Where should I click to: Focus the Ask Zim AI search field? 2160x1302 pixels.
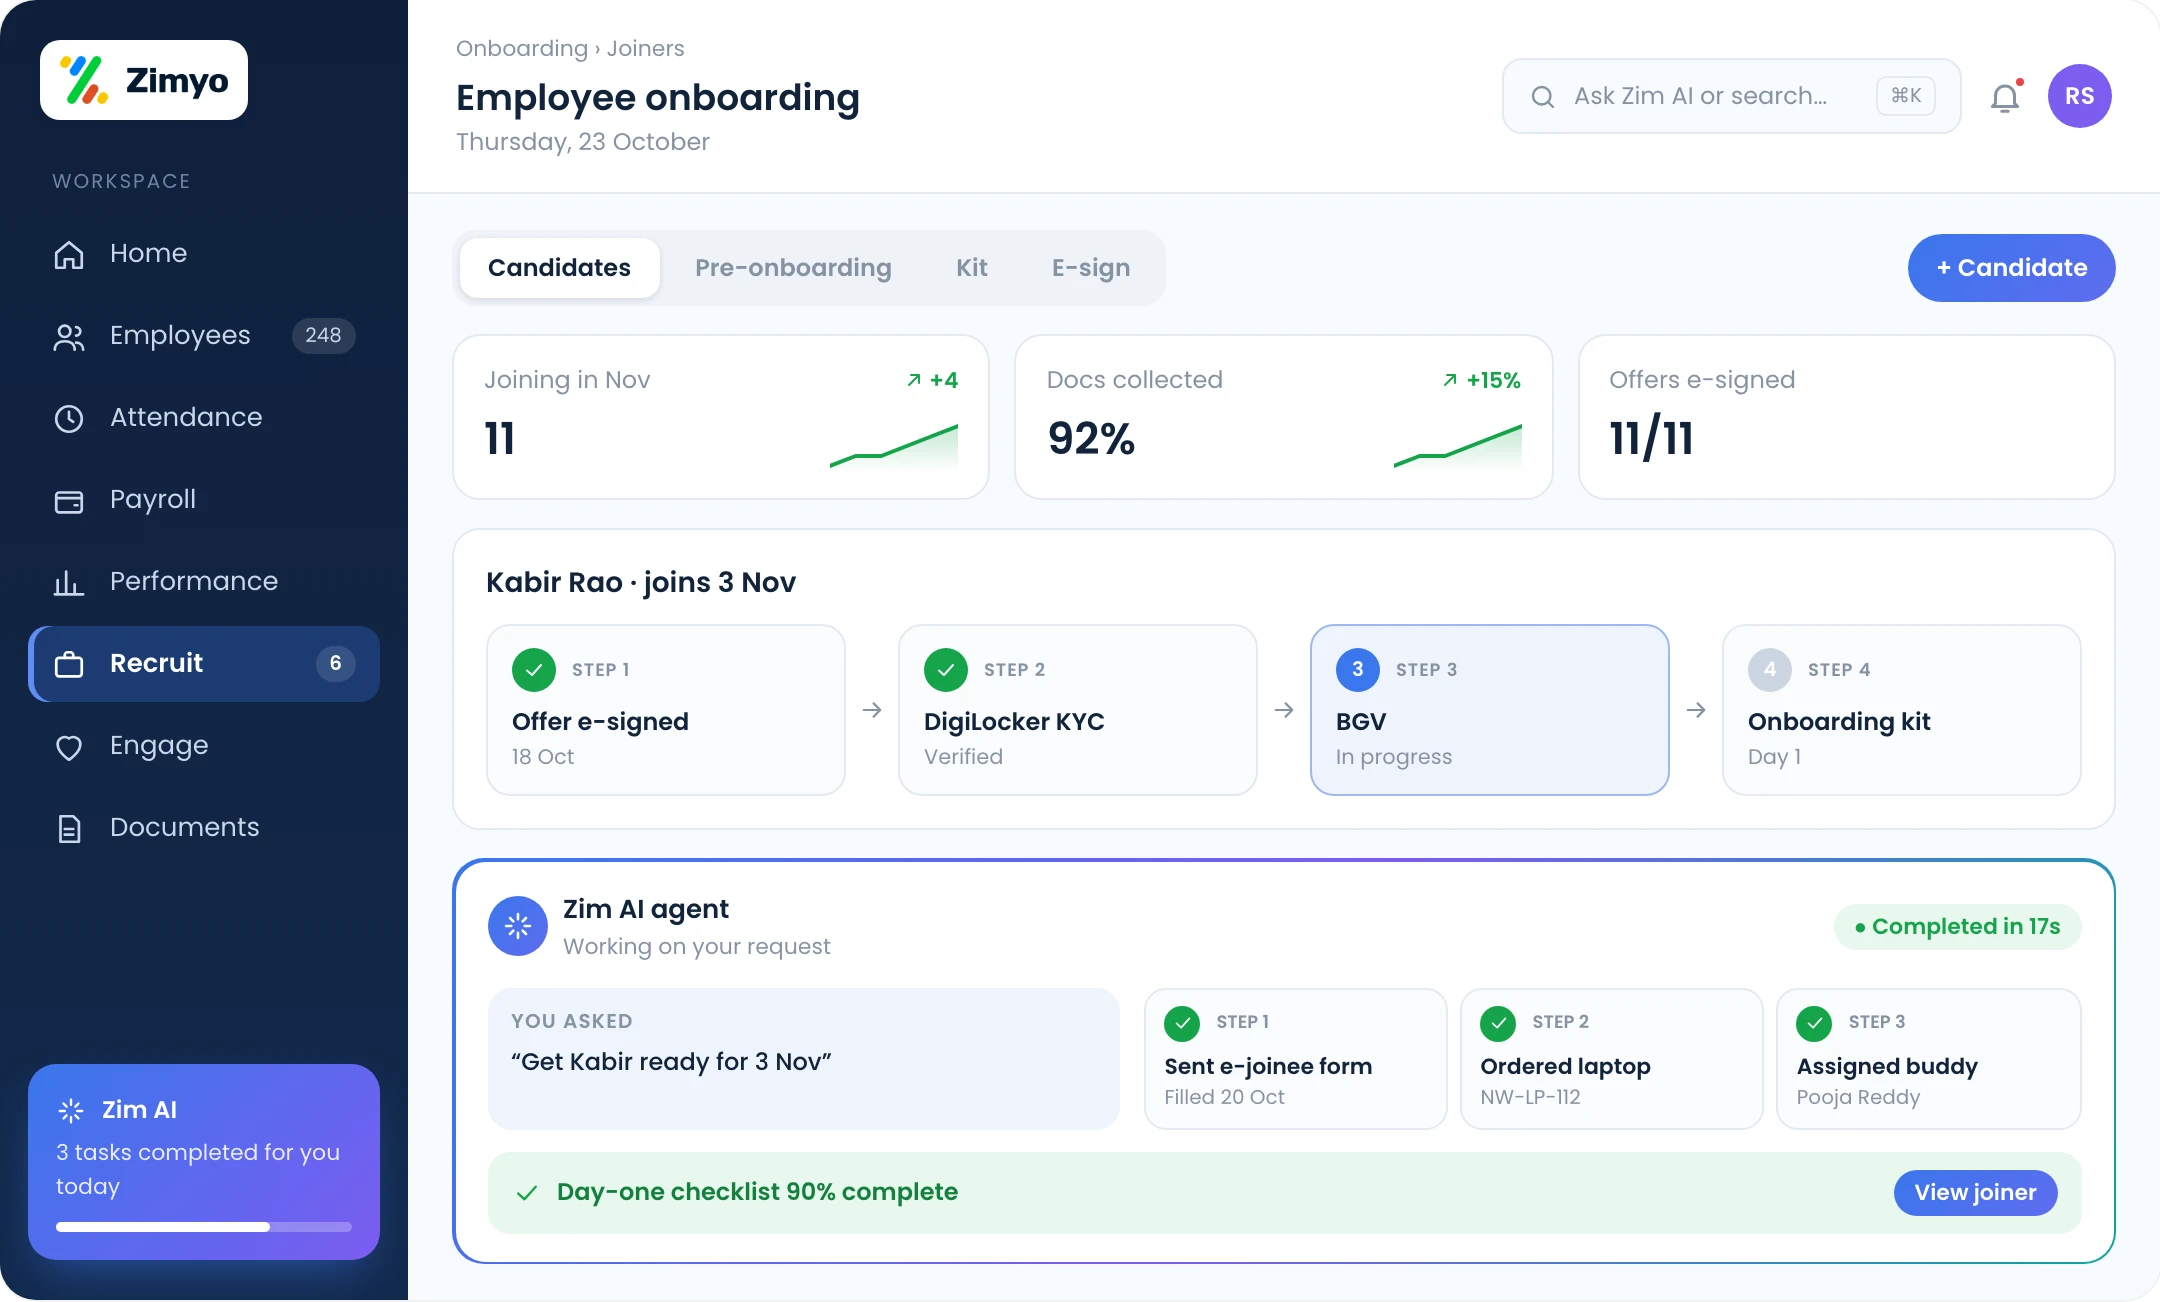coord(1731,96)
